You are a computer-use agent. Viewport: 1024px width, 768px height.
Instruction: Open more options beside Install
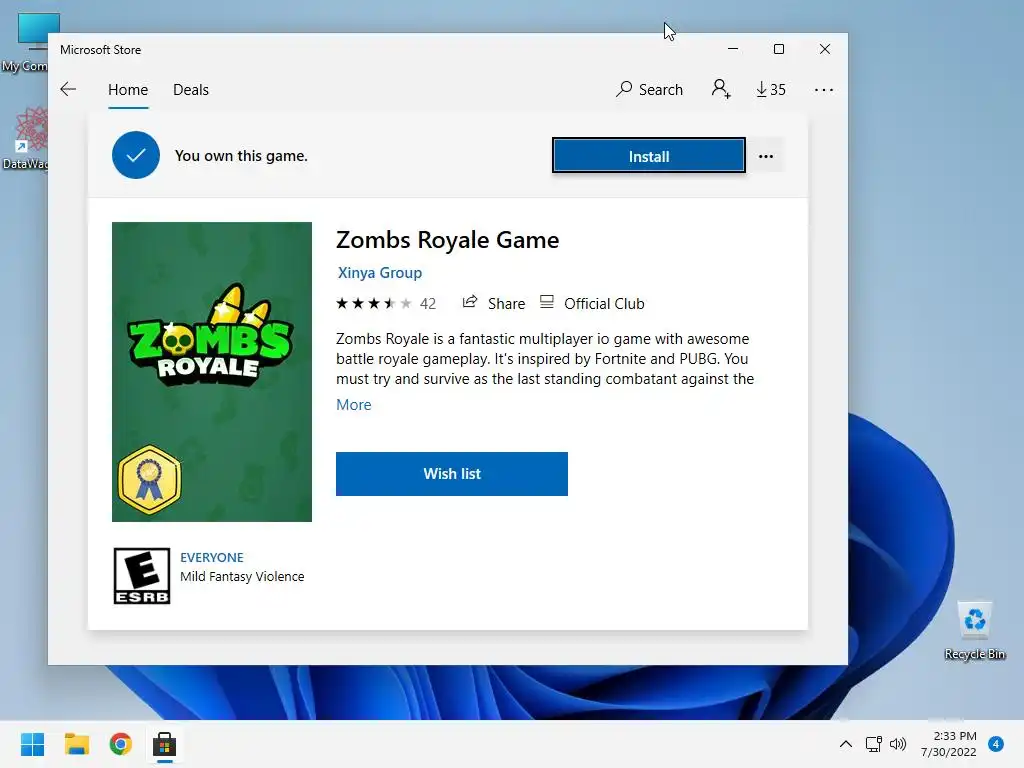pos(765,156)
